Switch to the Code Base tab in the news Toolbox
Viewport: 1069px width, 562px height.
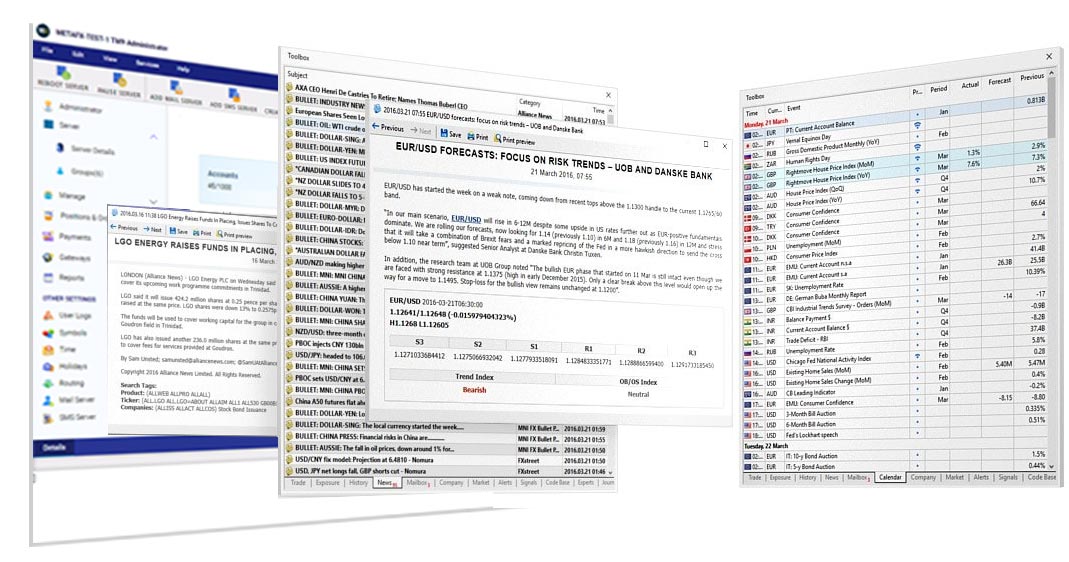pos(557,482)
